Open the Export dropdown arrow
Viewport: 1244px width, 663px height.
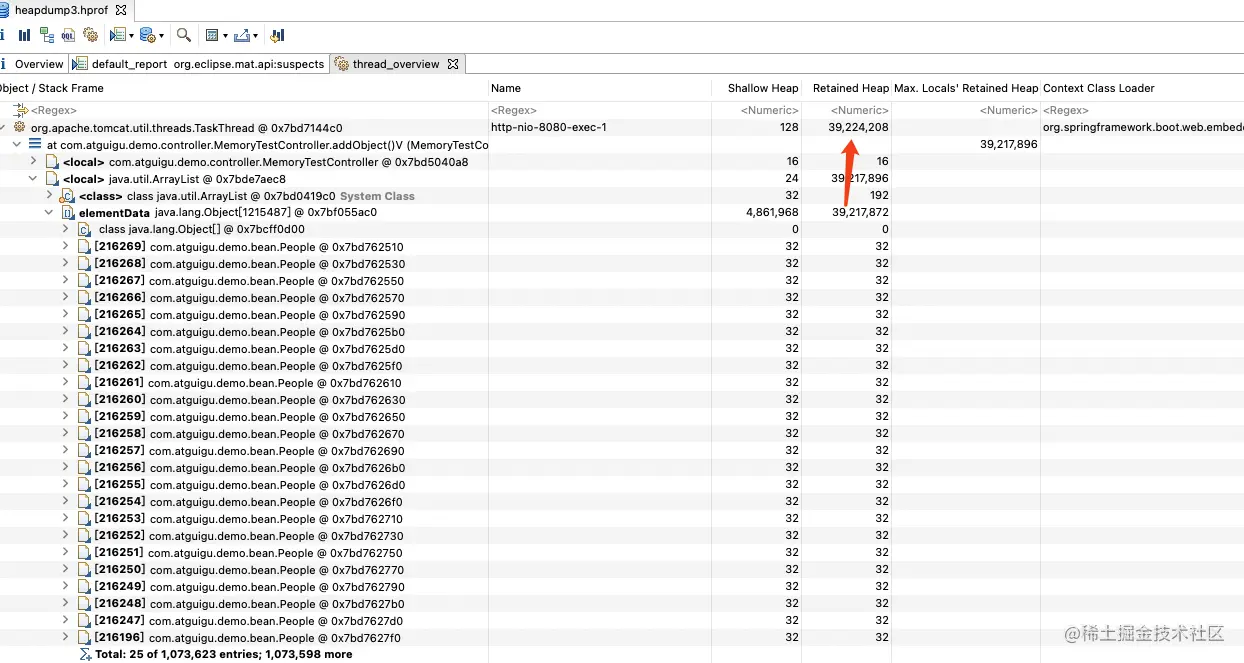point(255,36)
